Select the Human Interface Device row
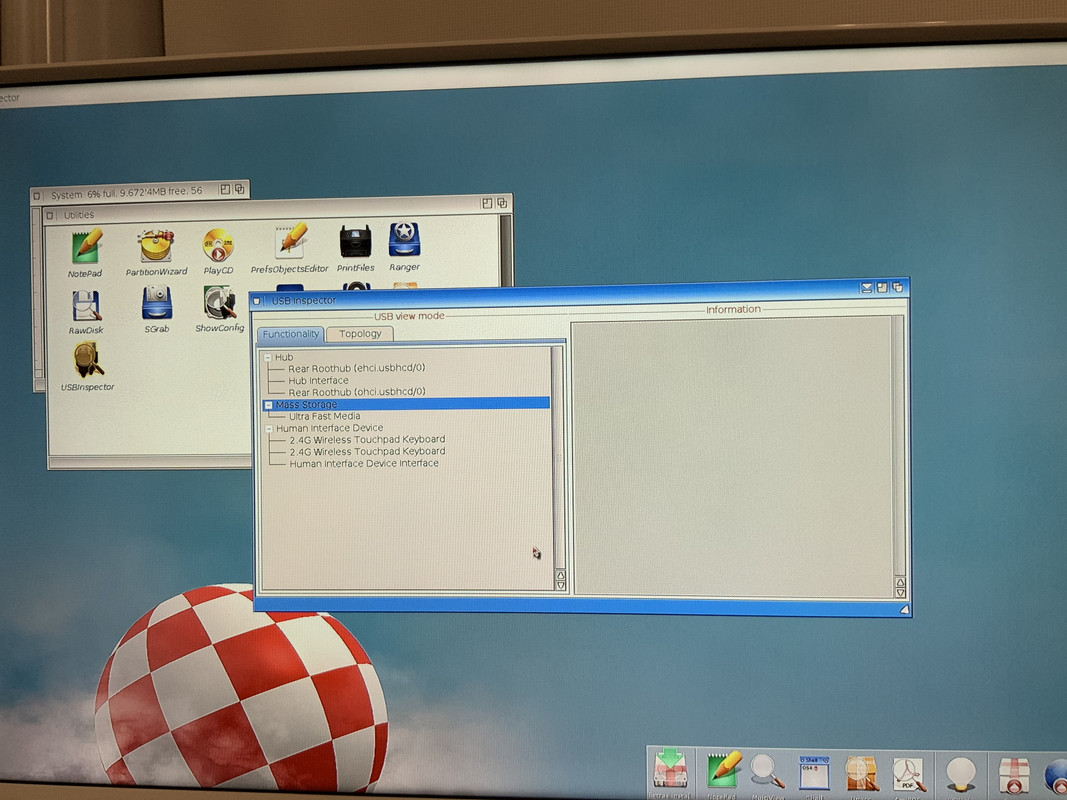 pyautogui.click(x=329, y=428)
